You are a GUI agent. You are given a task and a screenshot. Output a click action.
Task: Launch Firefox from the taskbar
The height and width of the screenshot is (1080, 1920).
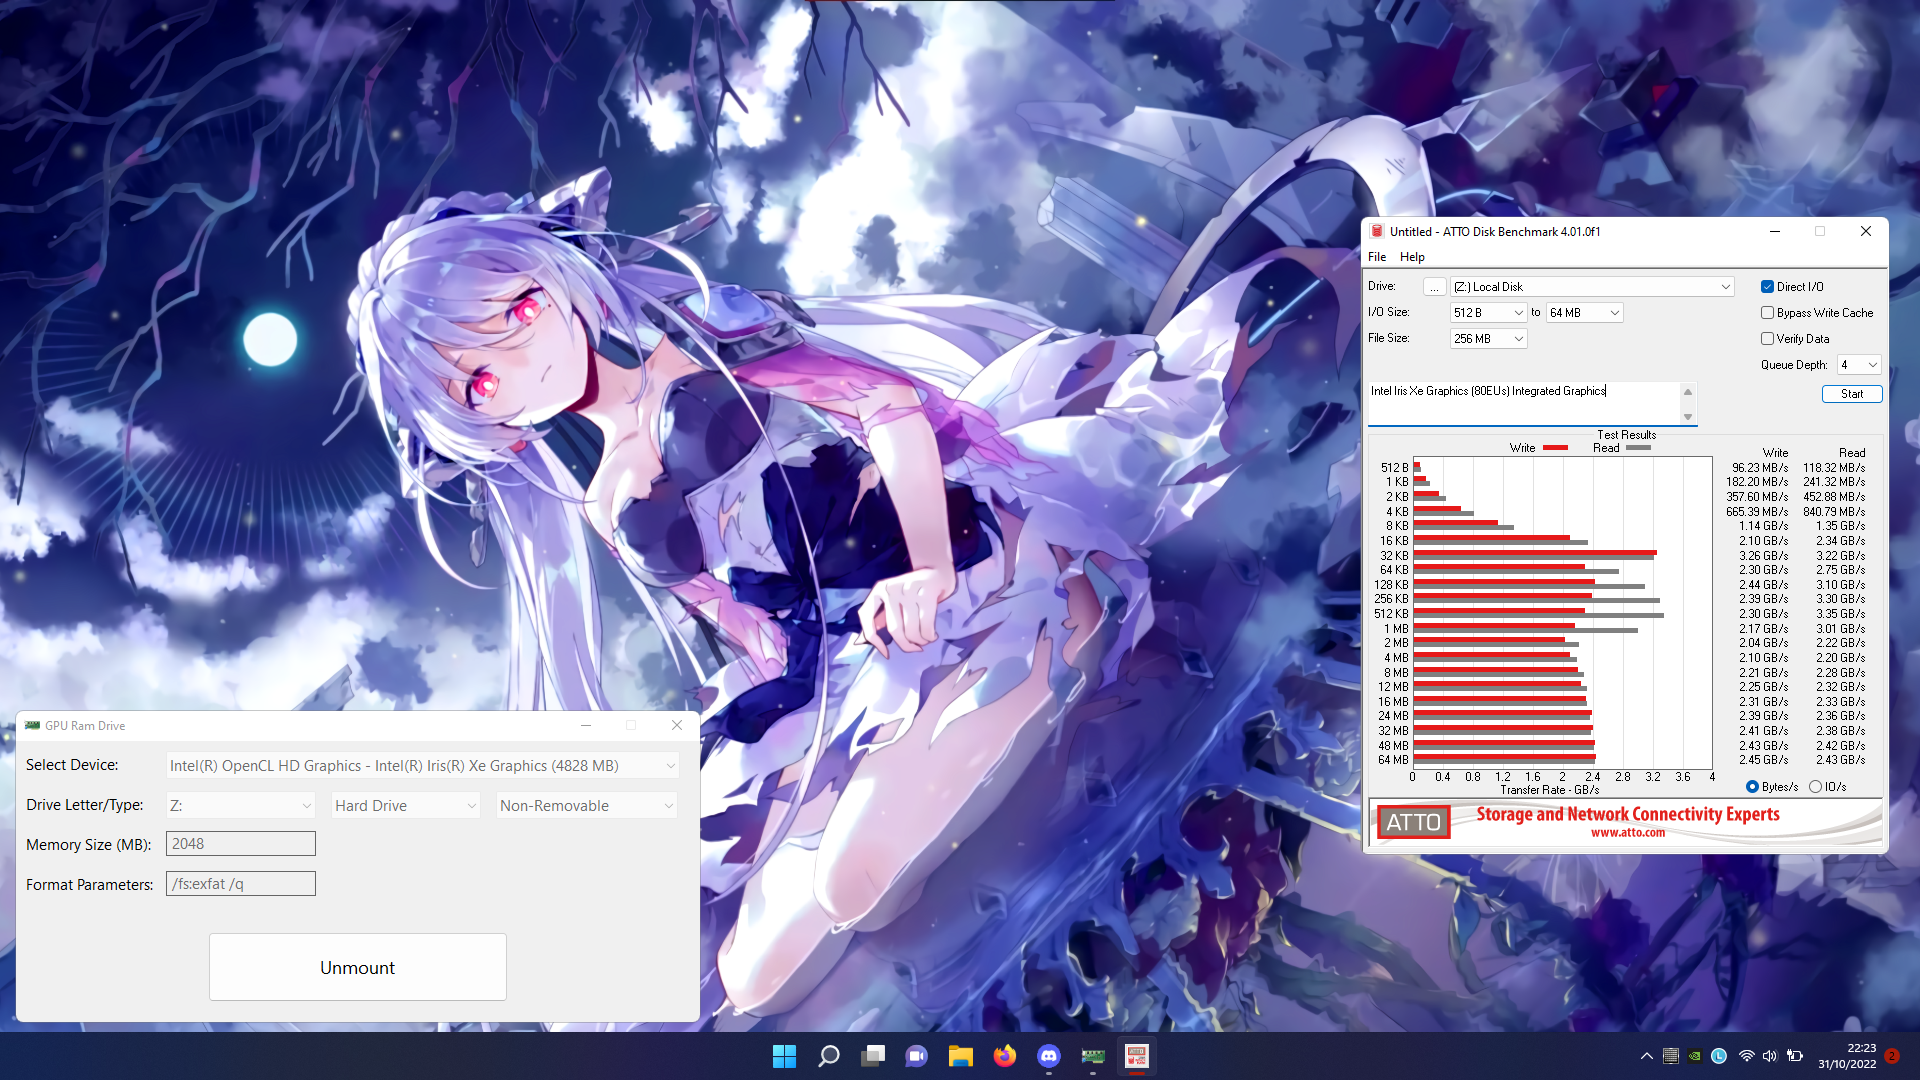point(1005,1056)
